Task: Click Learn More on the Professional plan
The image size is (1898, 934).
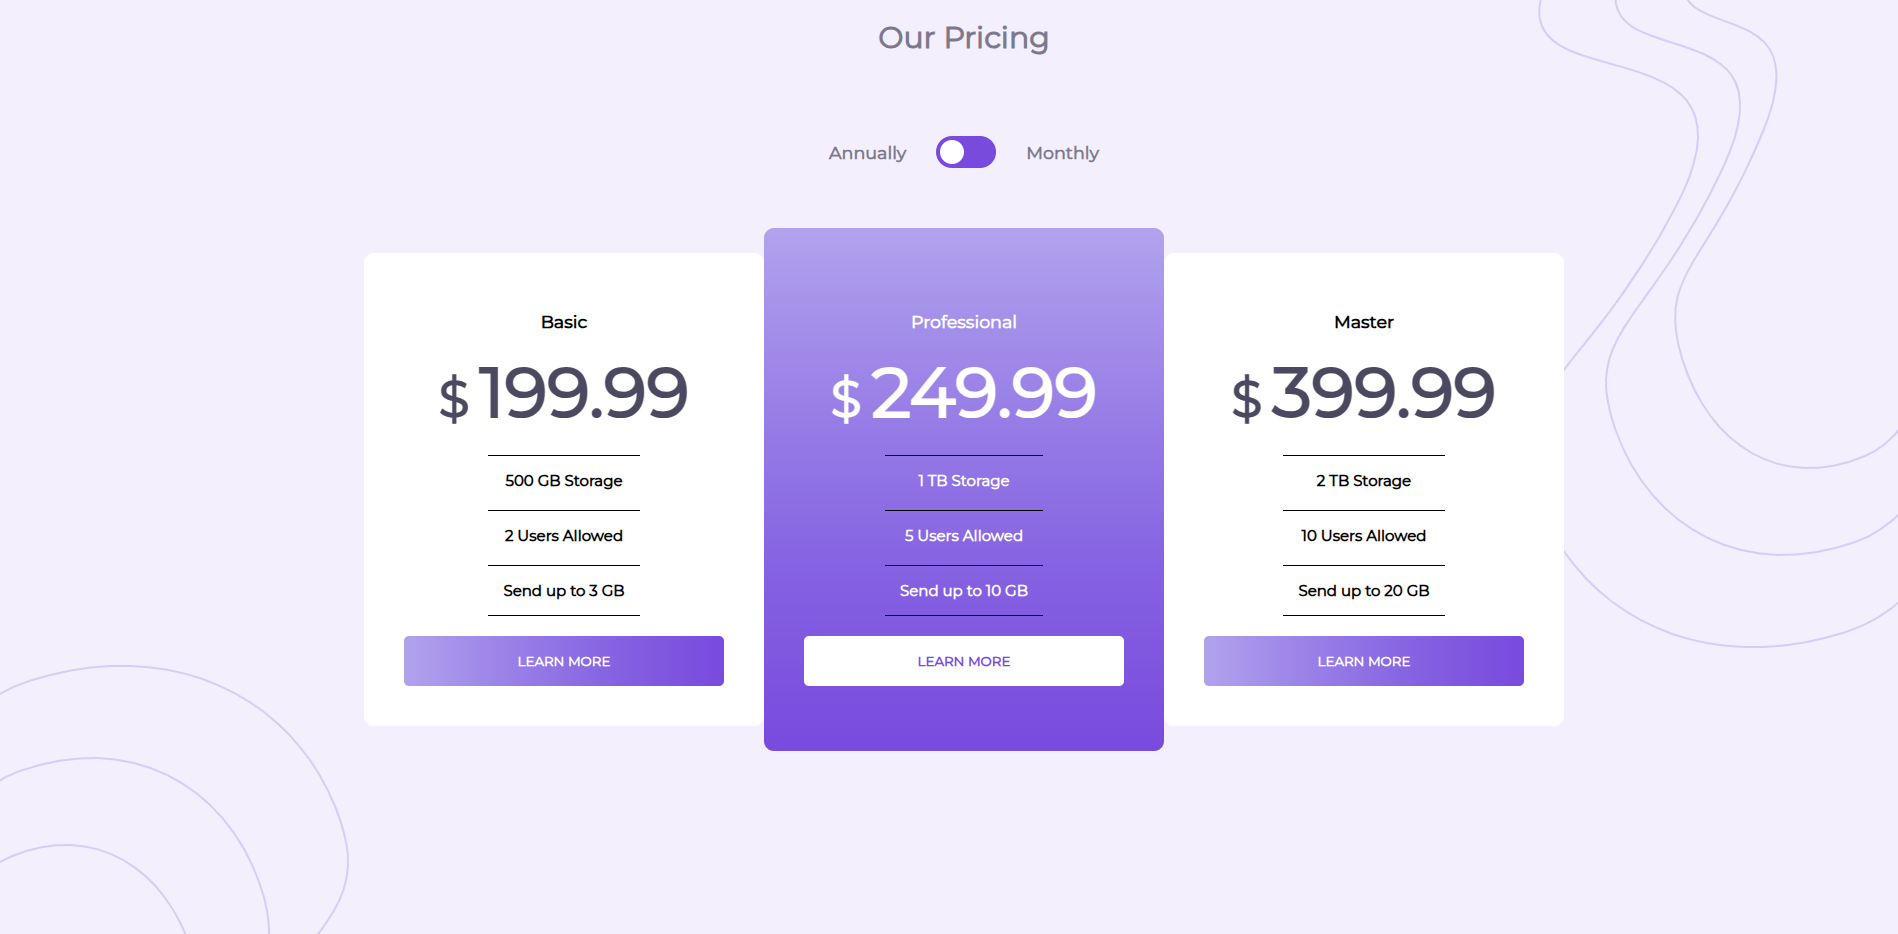Action: (x=963, y=661)
